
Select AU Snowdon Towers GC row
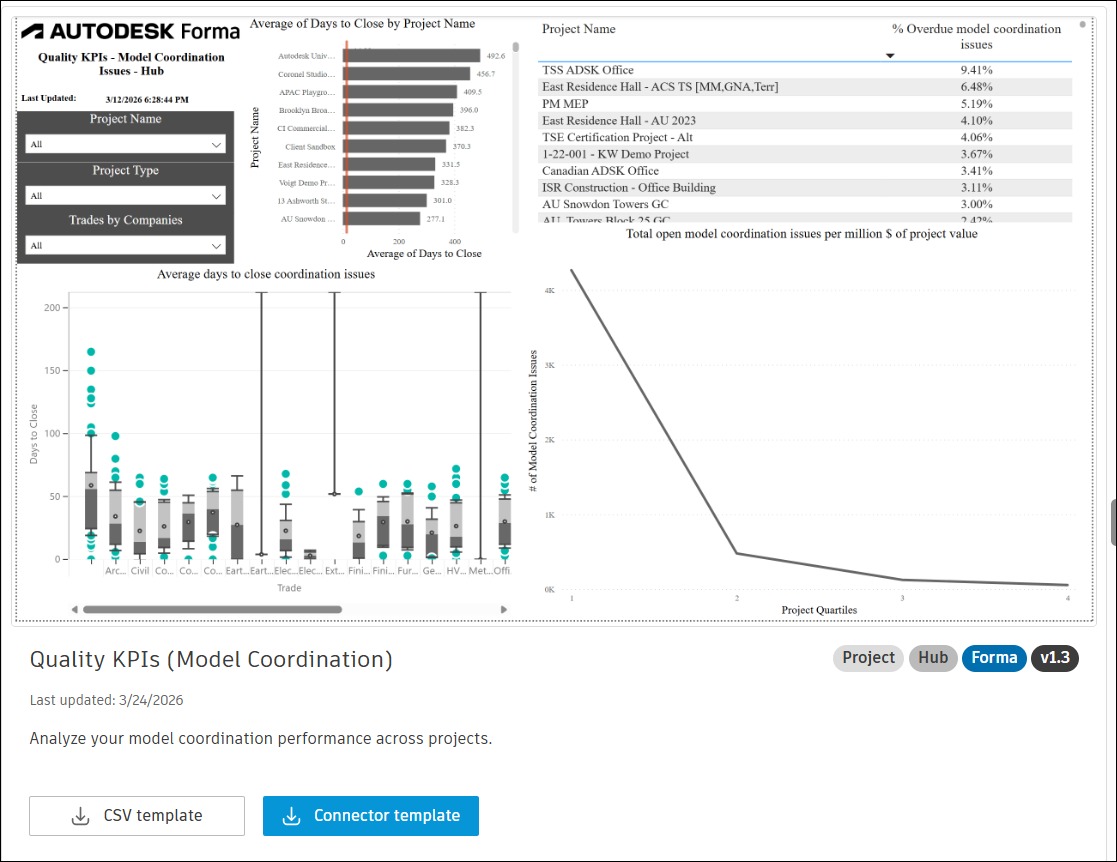click(x=805, y=204)
